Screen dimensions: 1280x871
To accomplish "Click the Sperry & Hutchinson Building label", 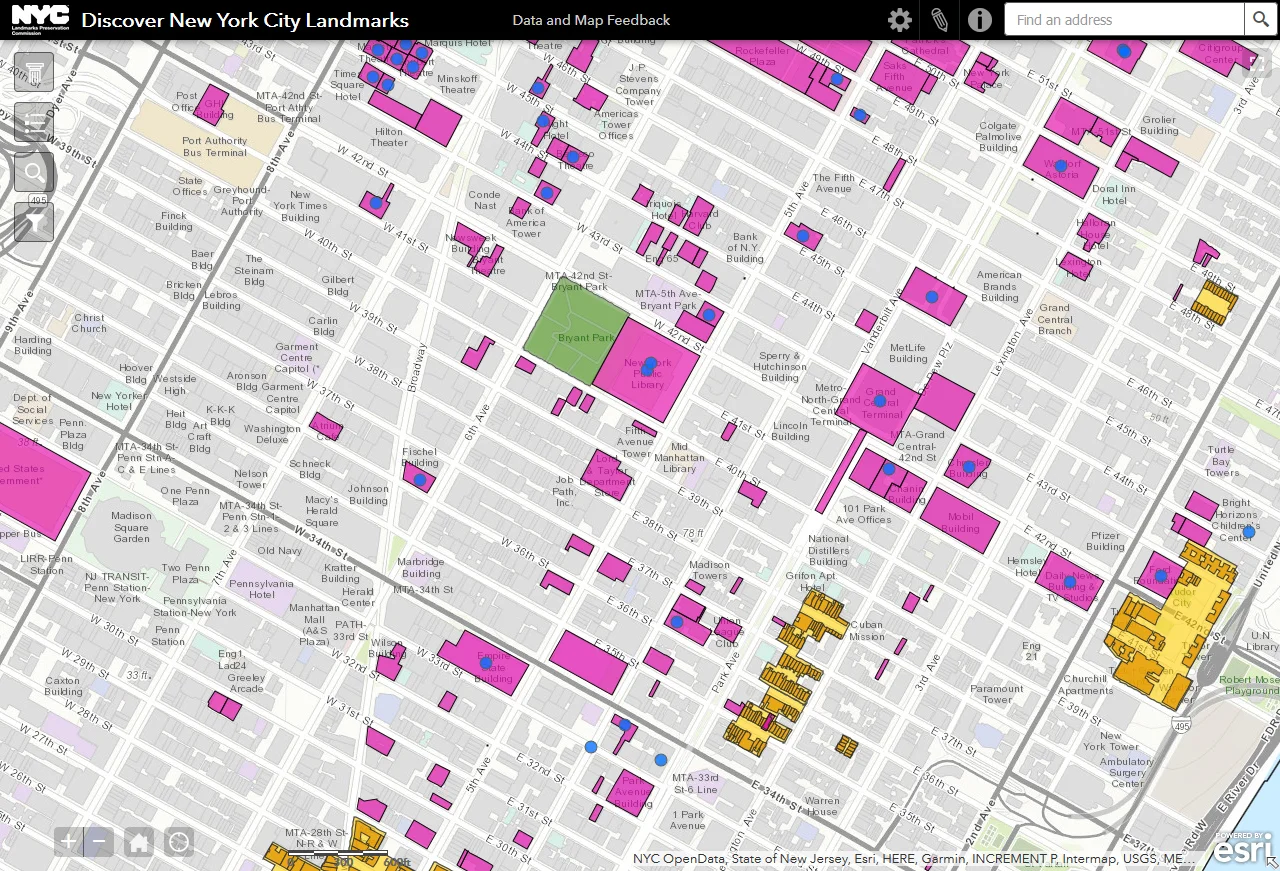I will (780, 367).
